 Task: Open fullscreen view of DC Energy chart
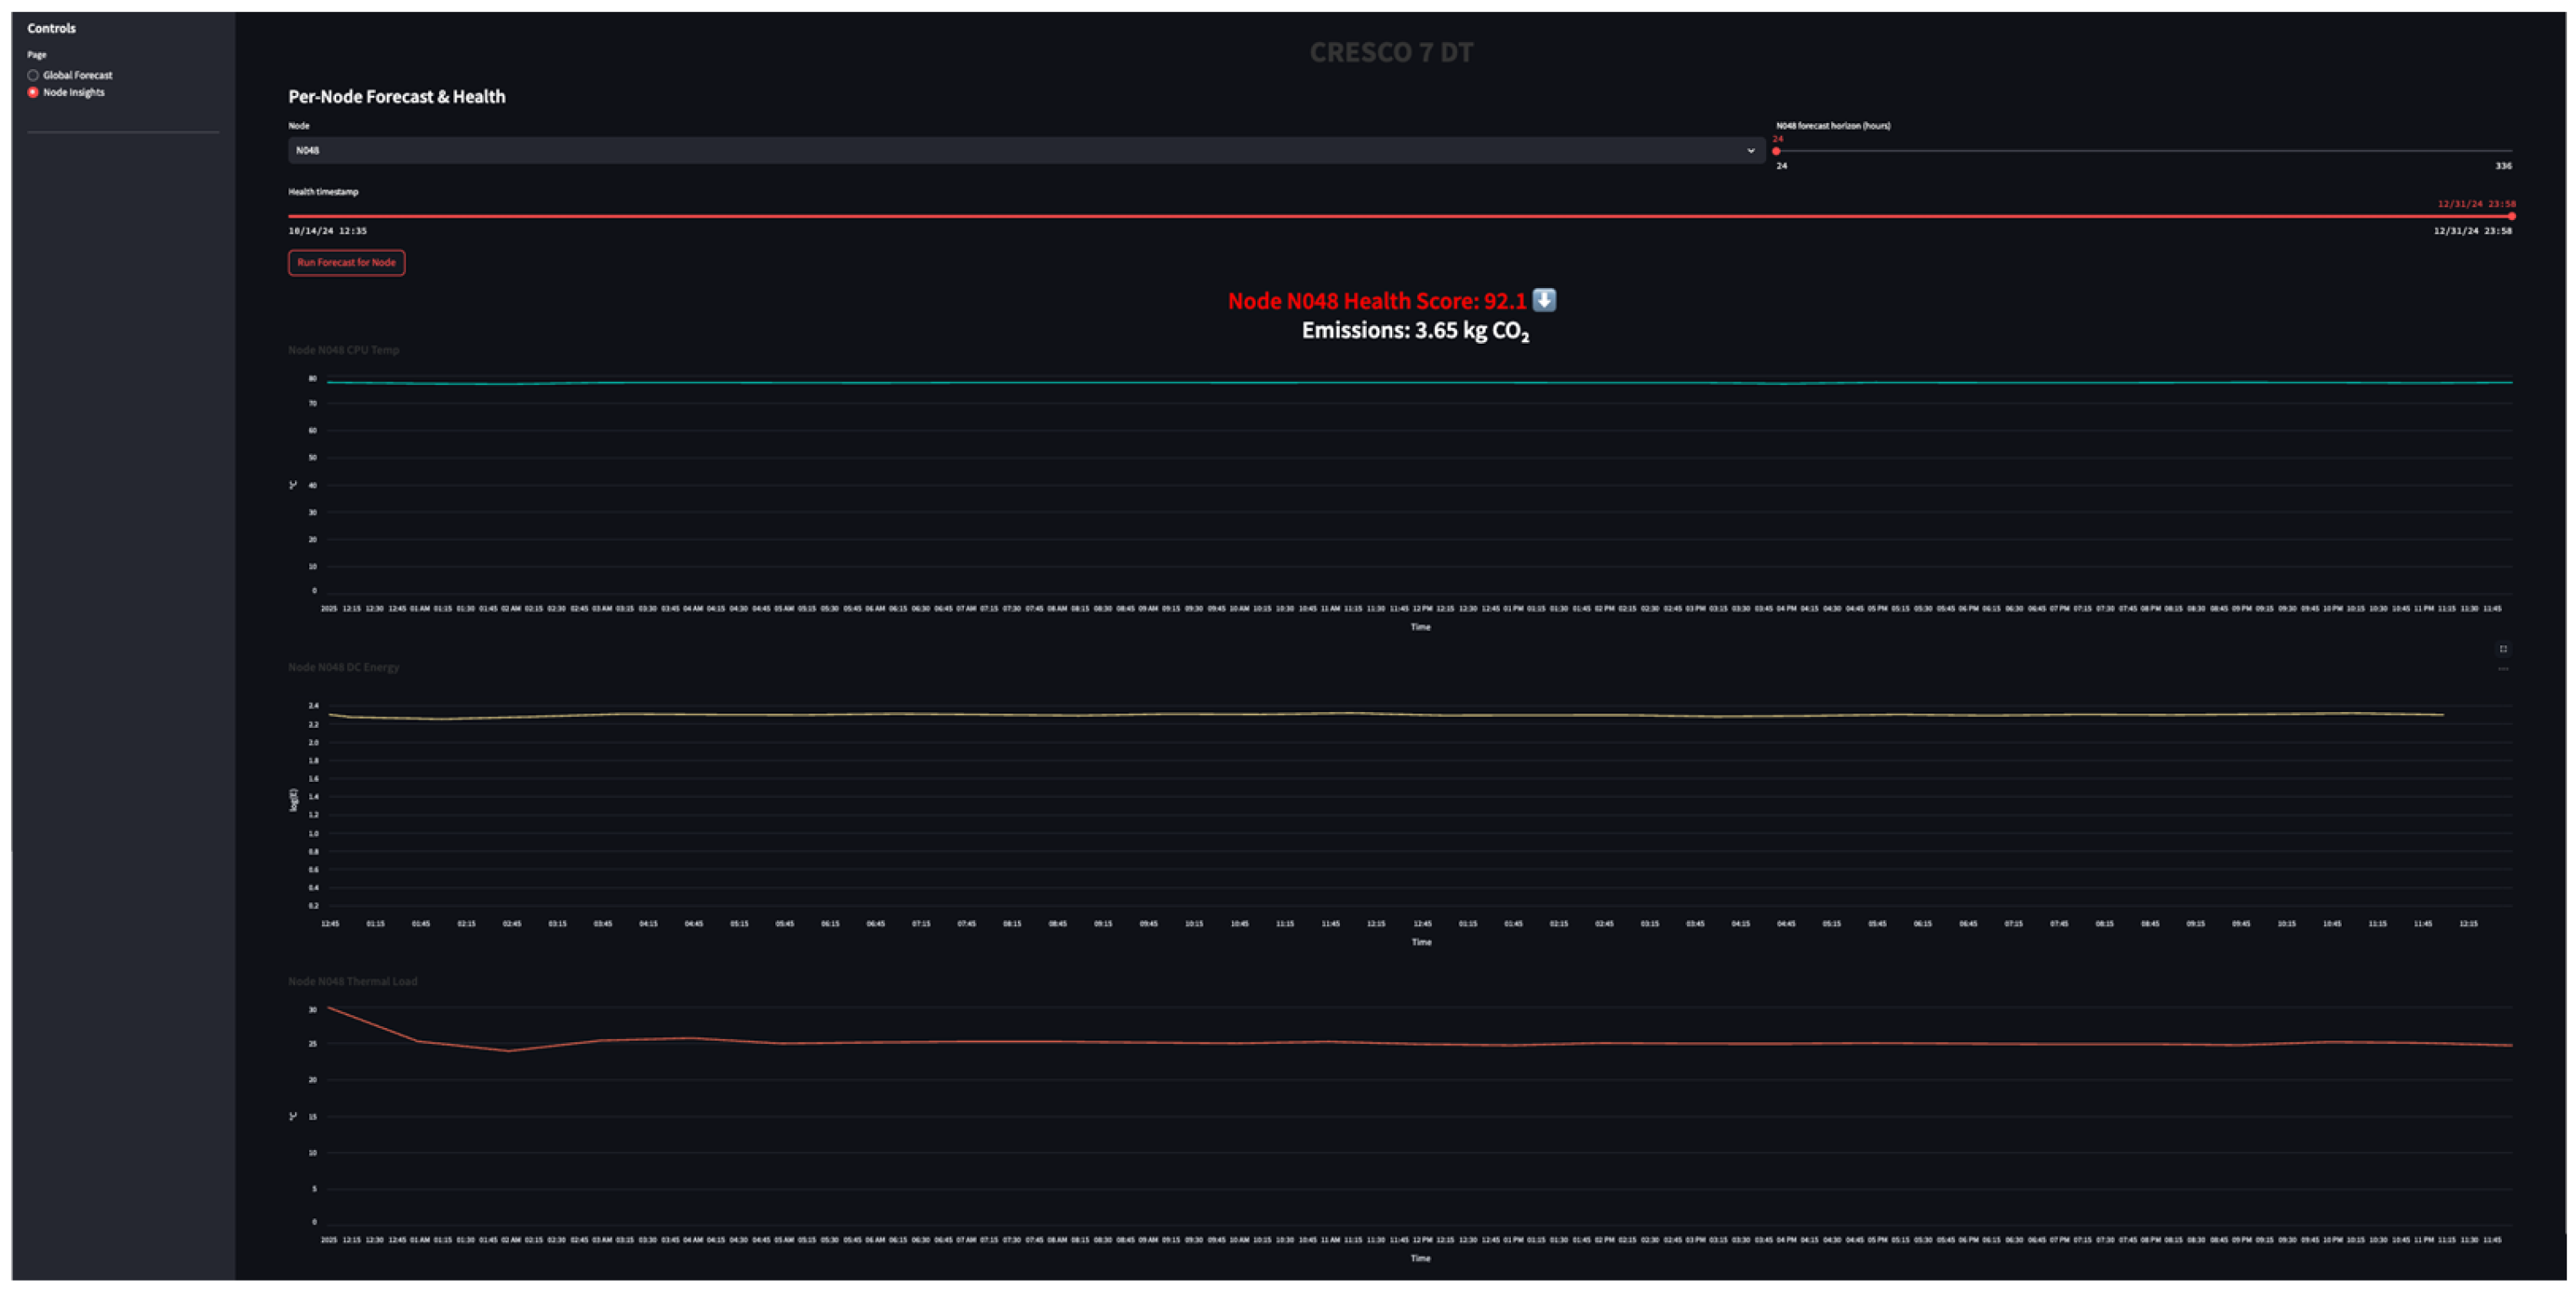(x=2503, y=649)
